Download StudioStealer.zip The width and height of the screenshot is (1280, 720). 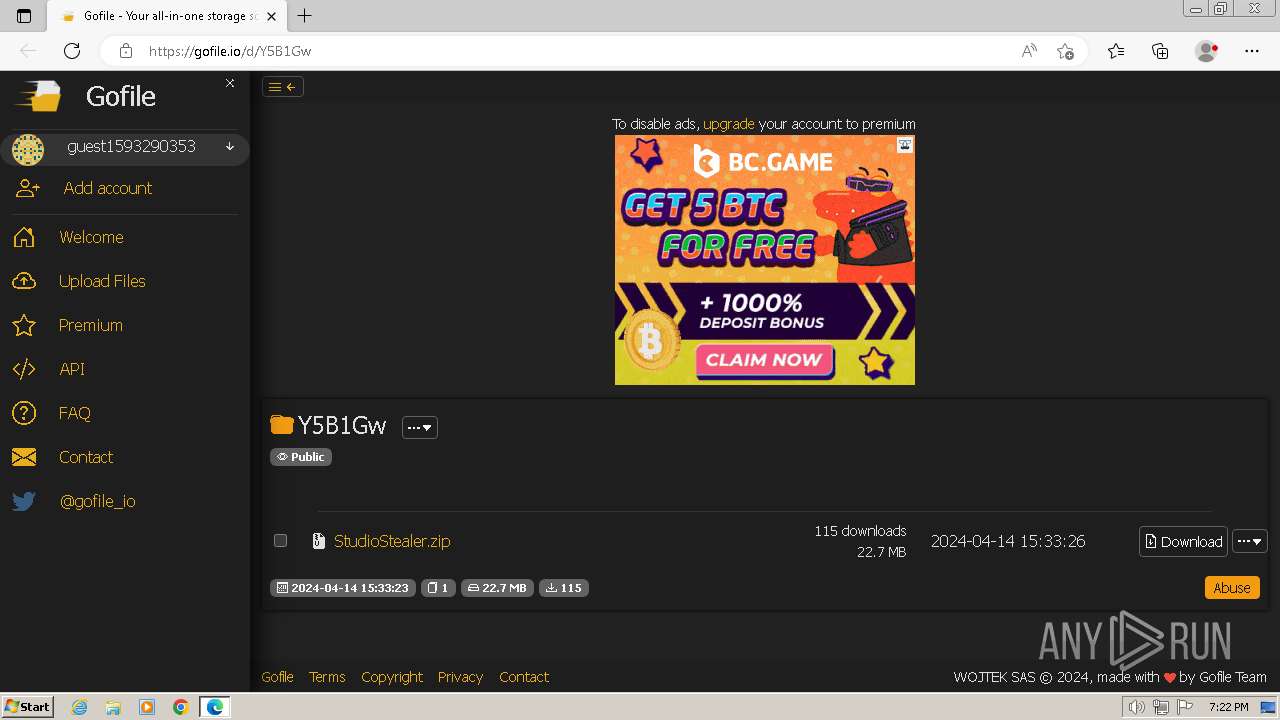point(1183,541)
